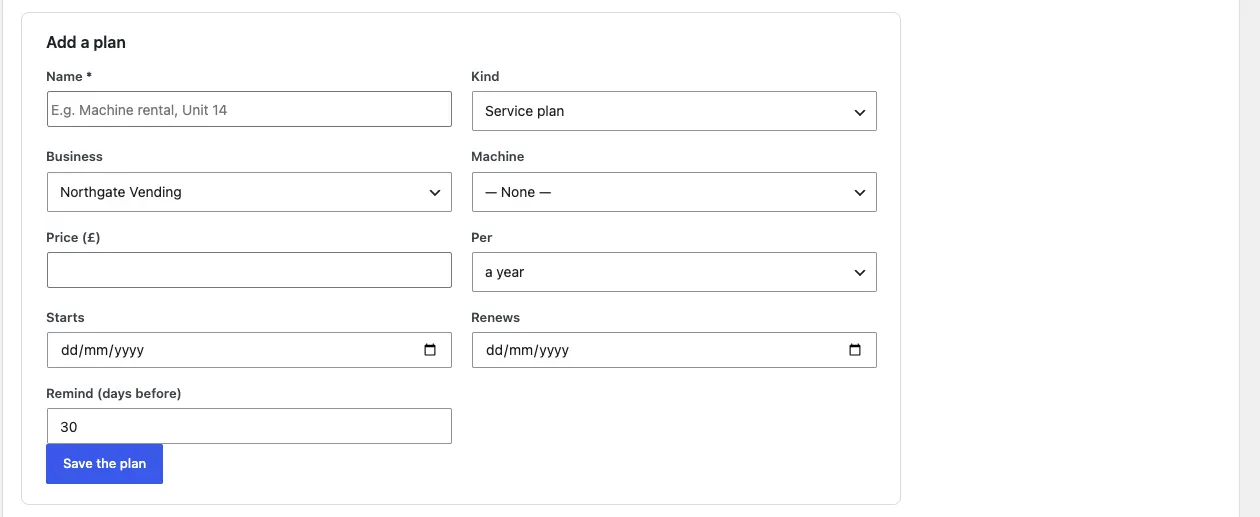Click the Remind (days before) label
The width and height of the screenshot is (1260, 517).
(x=114, y=394)
